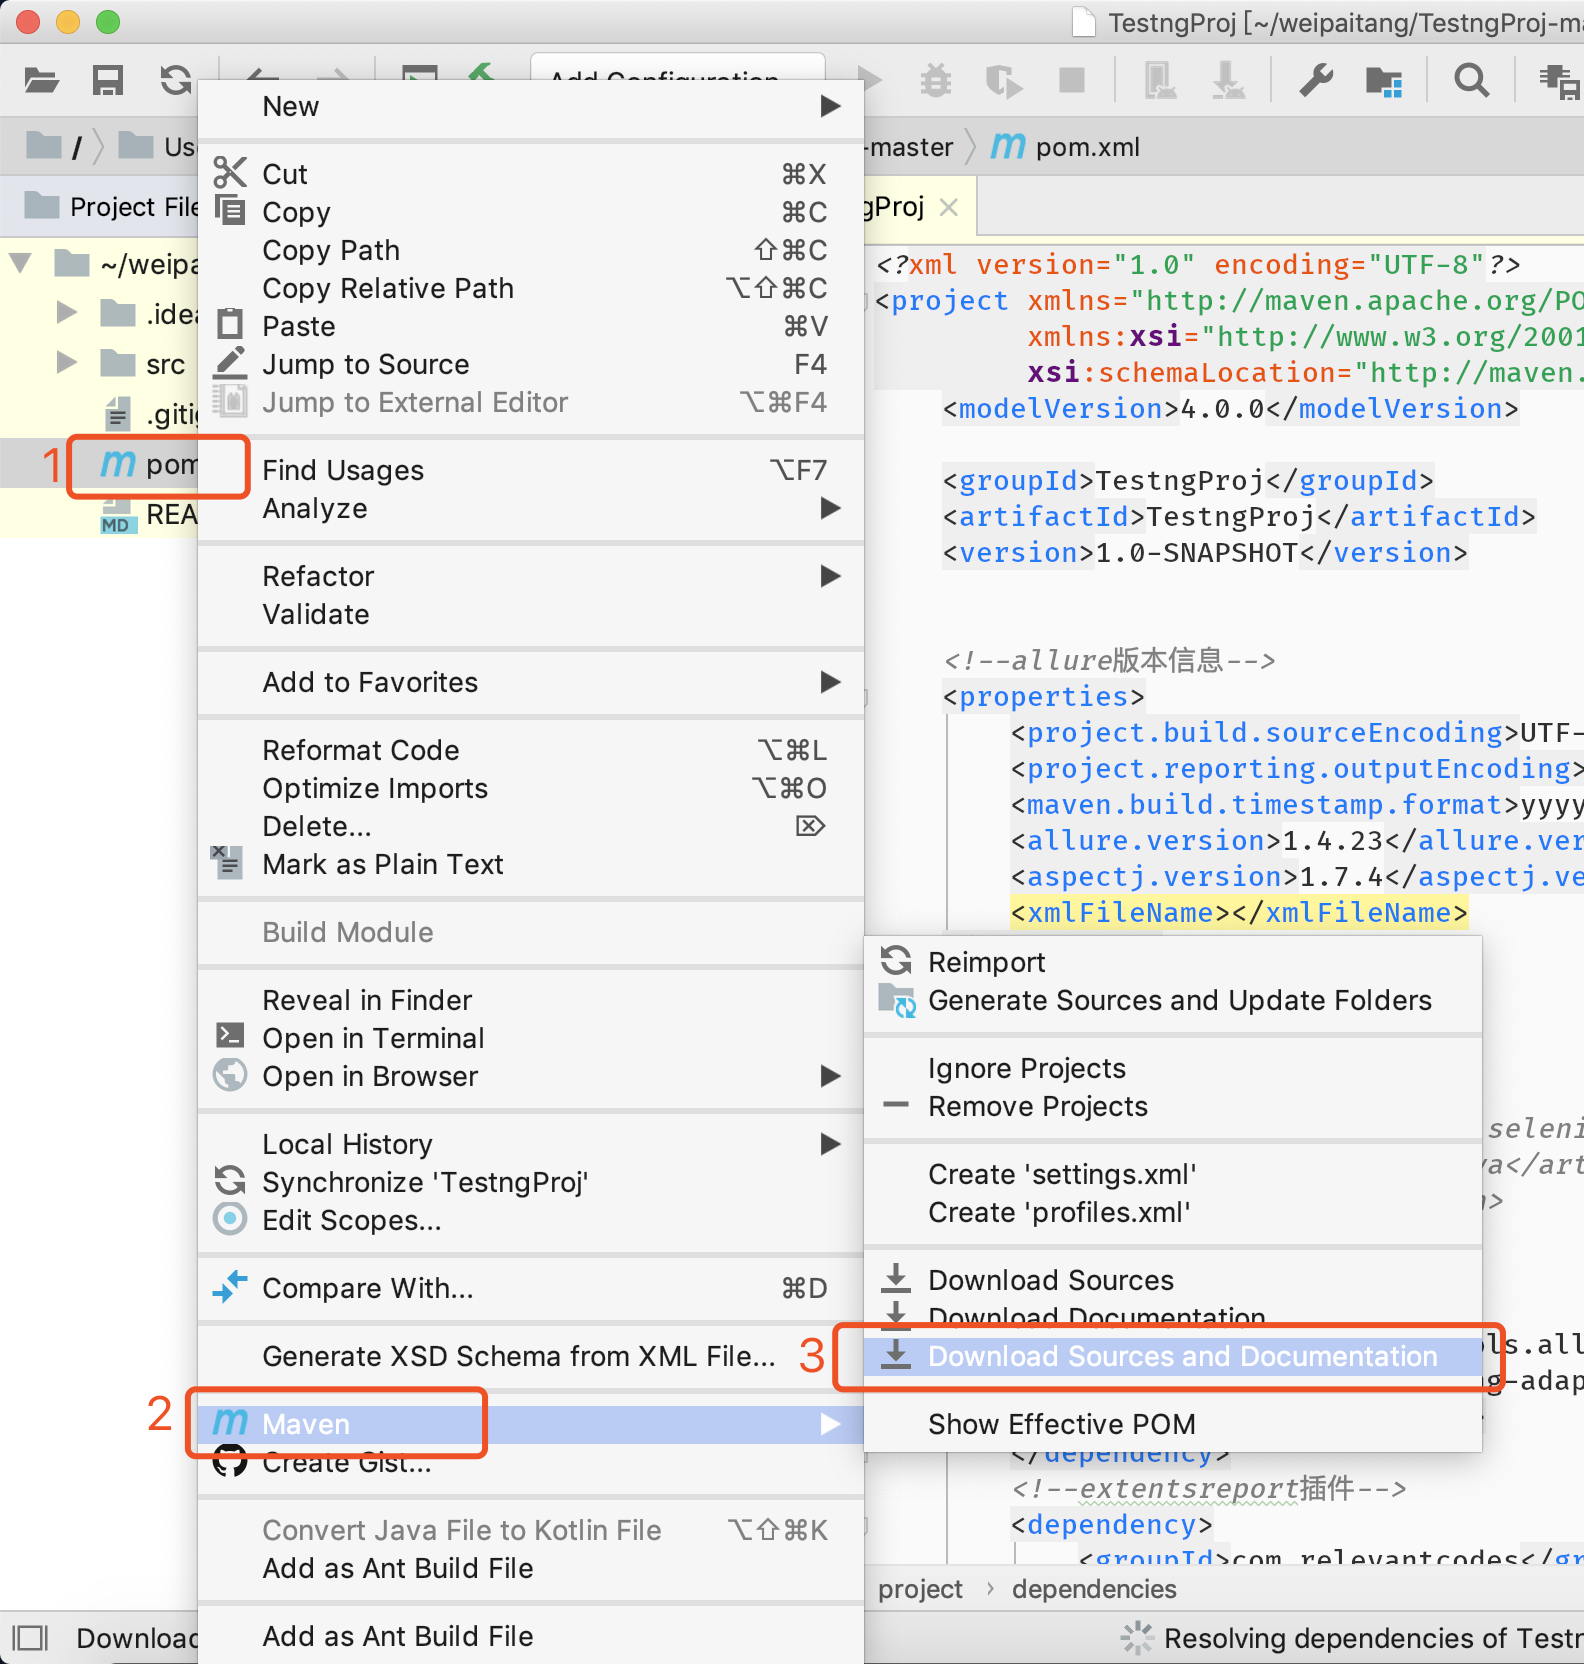The image size is (1584, 1664).
Task: Click the Run play arrow icon
Action: [x=870, y=80]
